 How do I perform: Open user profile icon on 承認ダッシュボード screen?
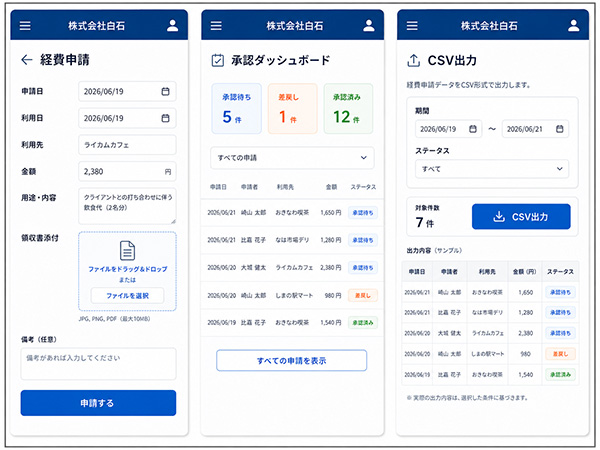pyautogui.click(x=369, y=26)
